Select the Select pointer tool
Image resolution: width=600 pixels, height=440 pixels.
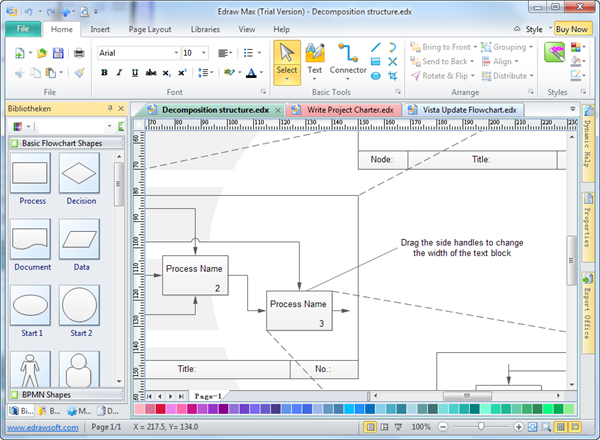tap(287, 58)
